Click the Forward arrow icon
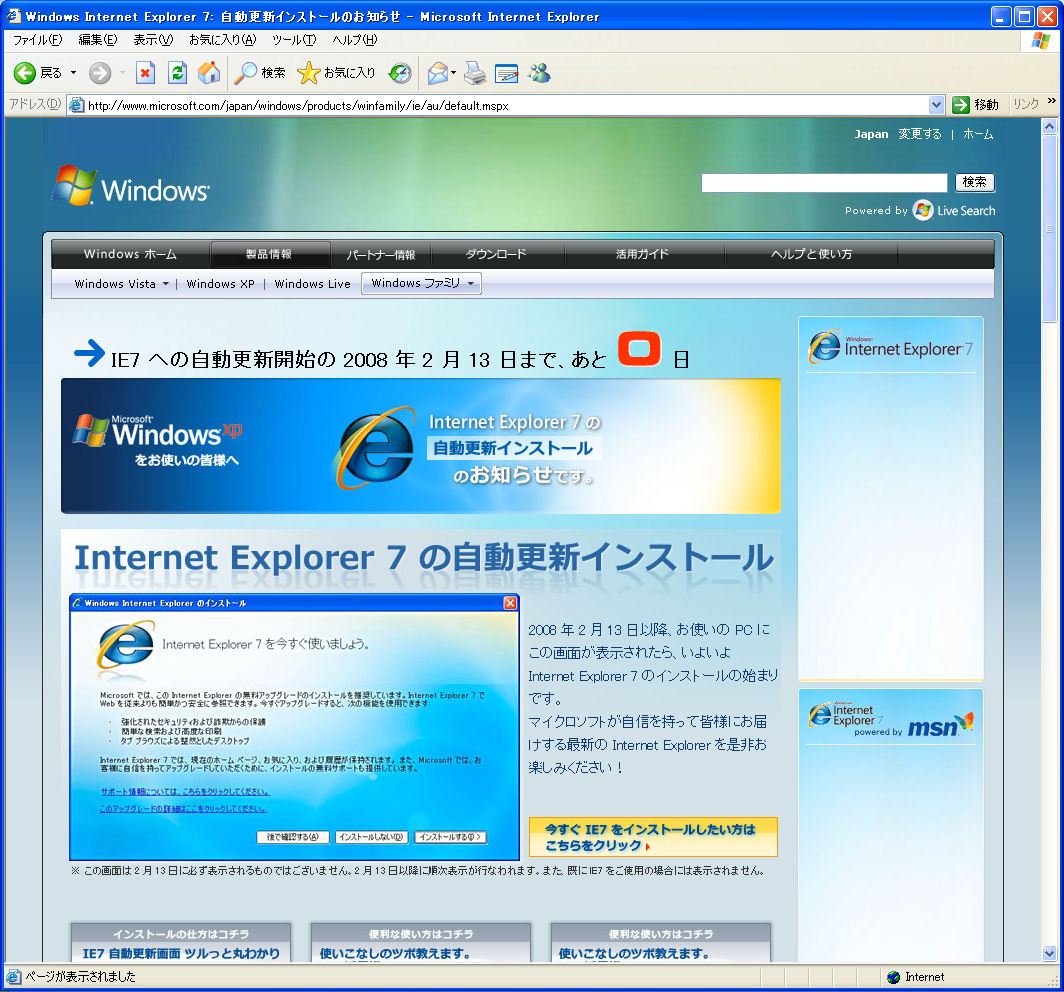The height and width of the screenshot is (992, 1064). coord(100,73)
